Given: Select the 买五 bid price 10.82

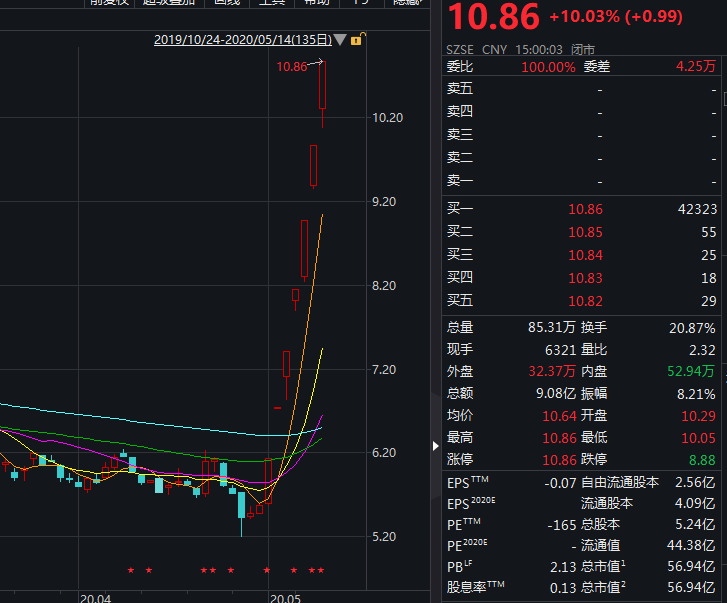Looking at the screenshot, I should [585, 301].
